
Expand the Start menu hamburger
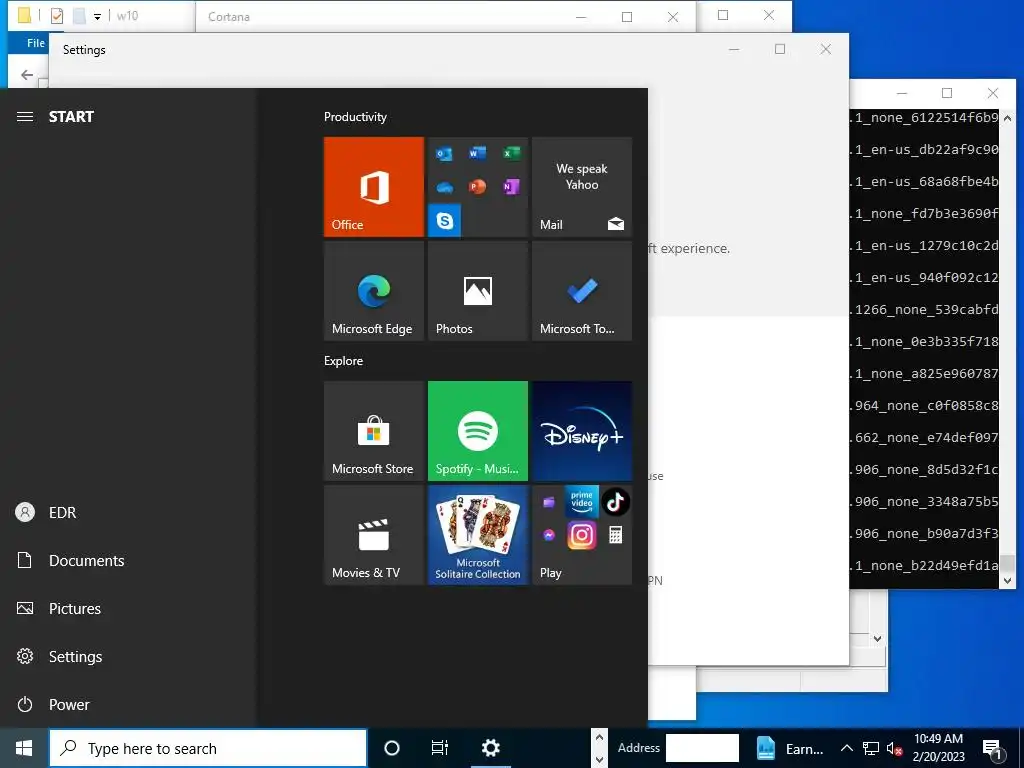point(25,117)
